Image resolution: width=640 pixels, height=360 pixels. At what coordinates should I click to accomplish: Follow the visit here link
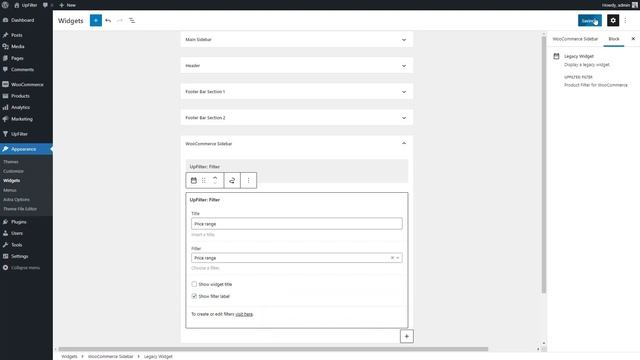[244, 314]
